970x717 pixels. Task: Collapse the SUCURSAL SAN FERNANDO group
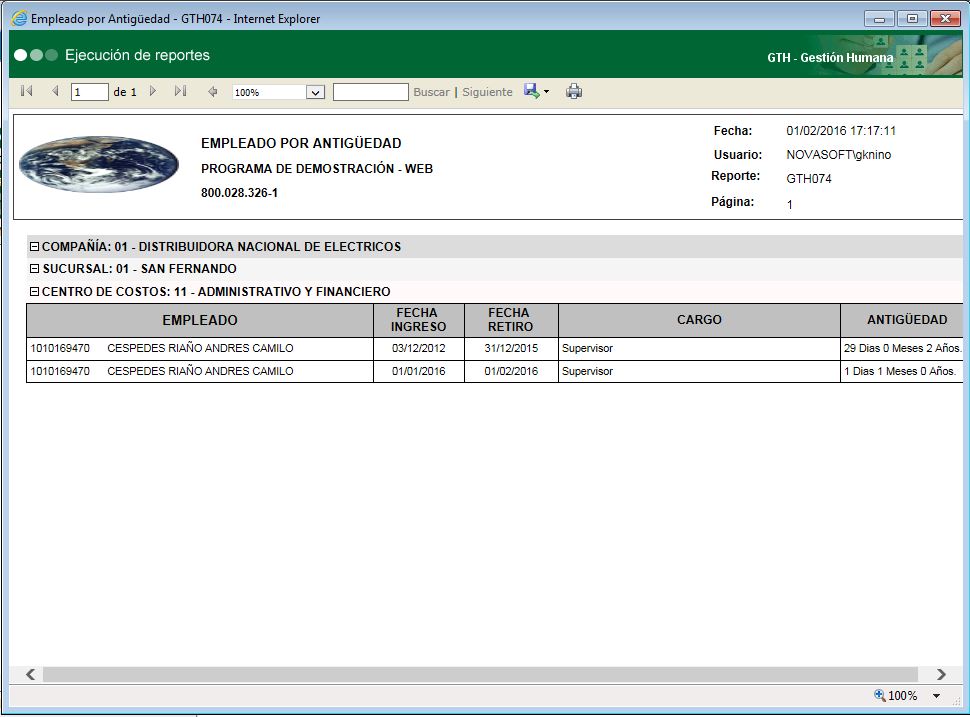point(33,268)
